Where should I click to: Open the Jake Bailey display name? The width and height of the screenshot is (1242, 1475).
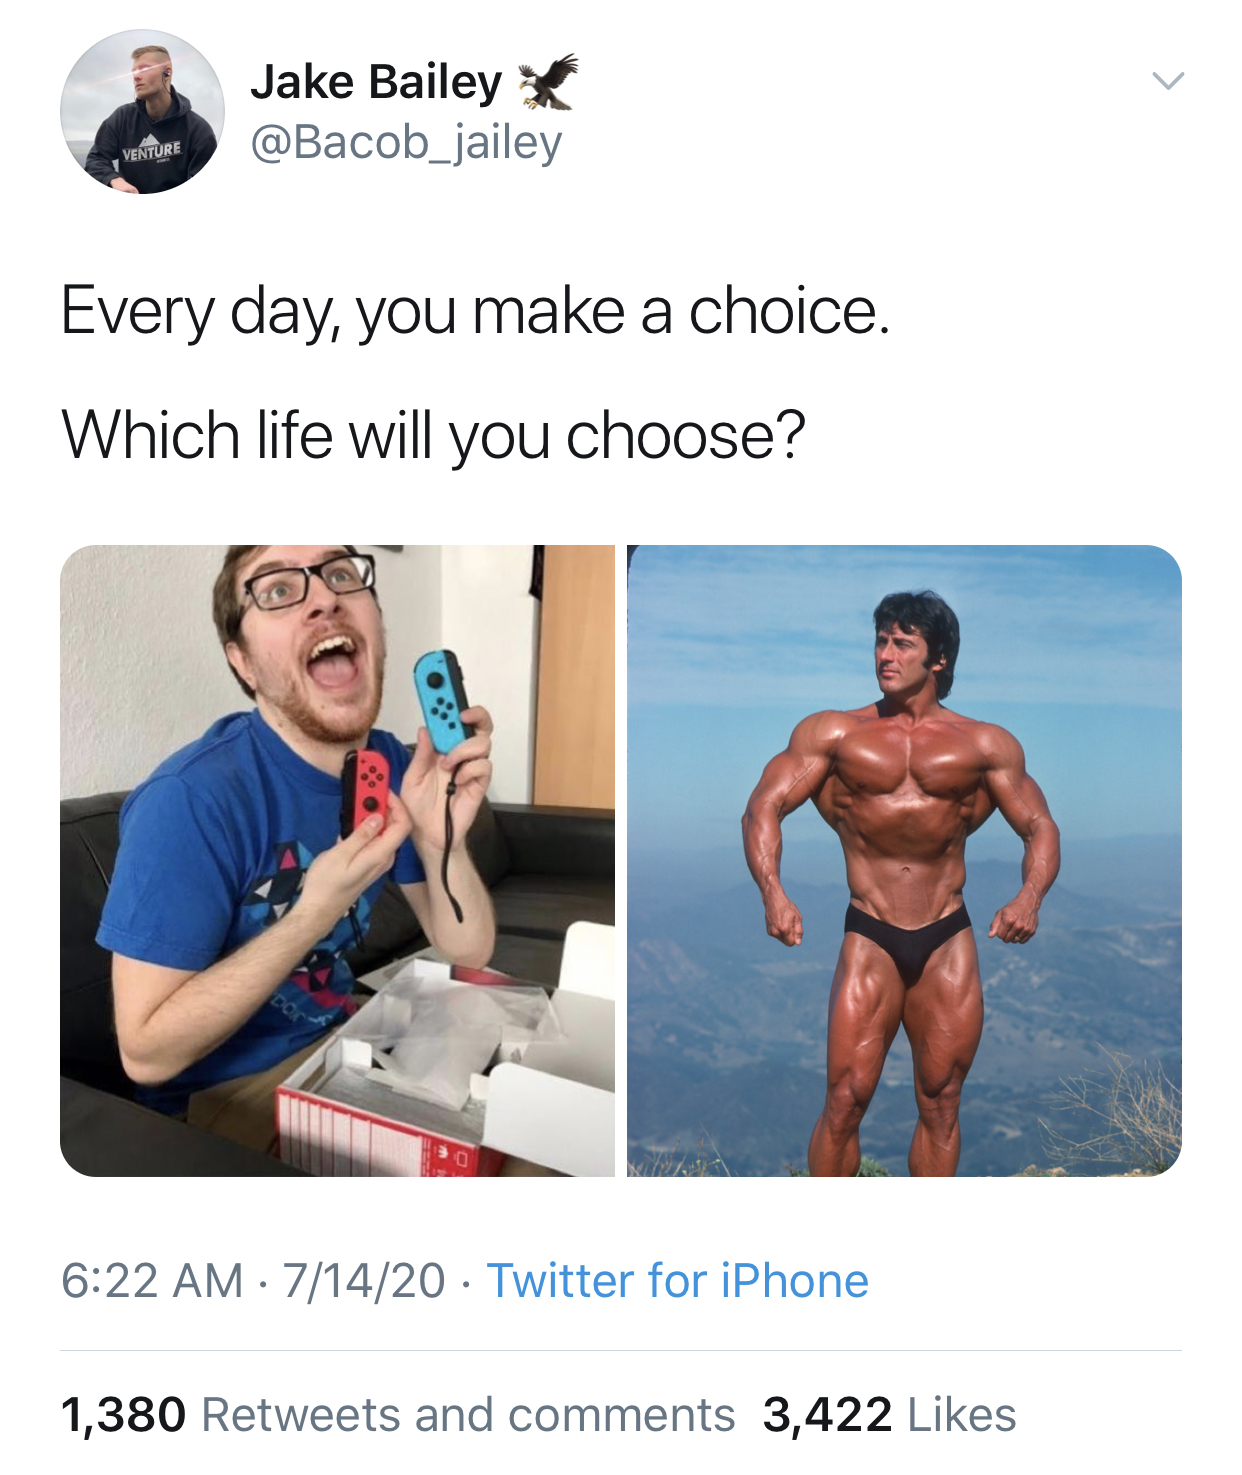(376, 82)
